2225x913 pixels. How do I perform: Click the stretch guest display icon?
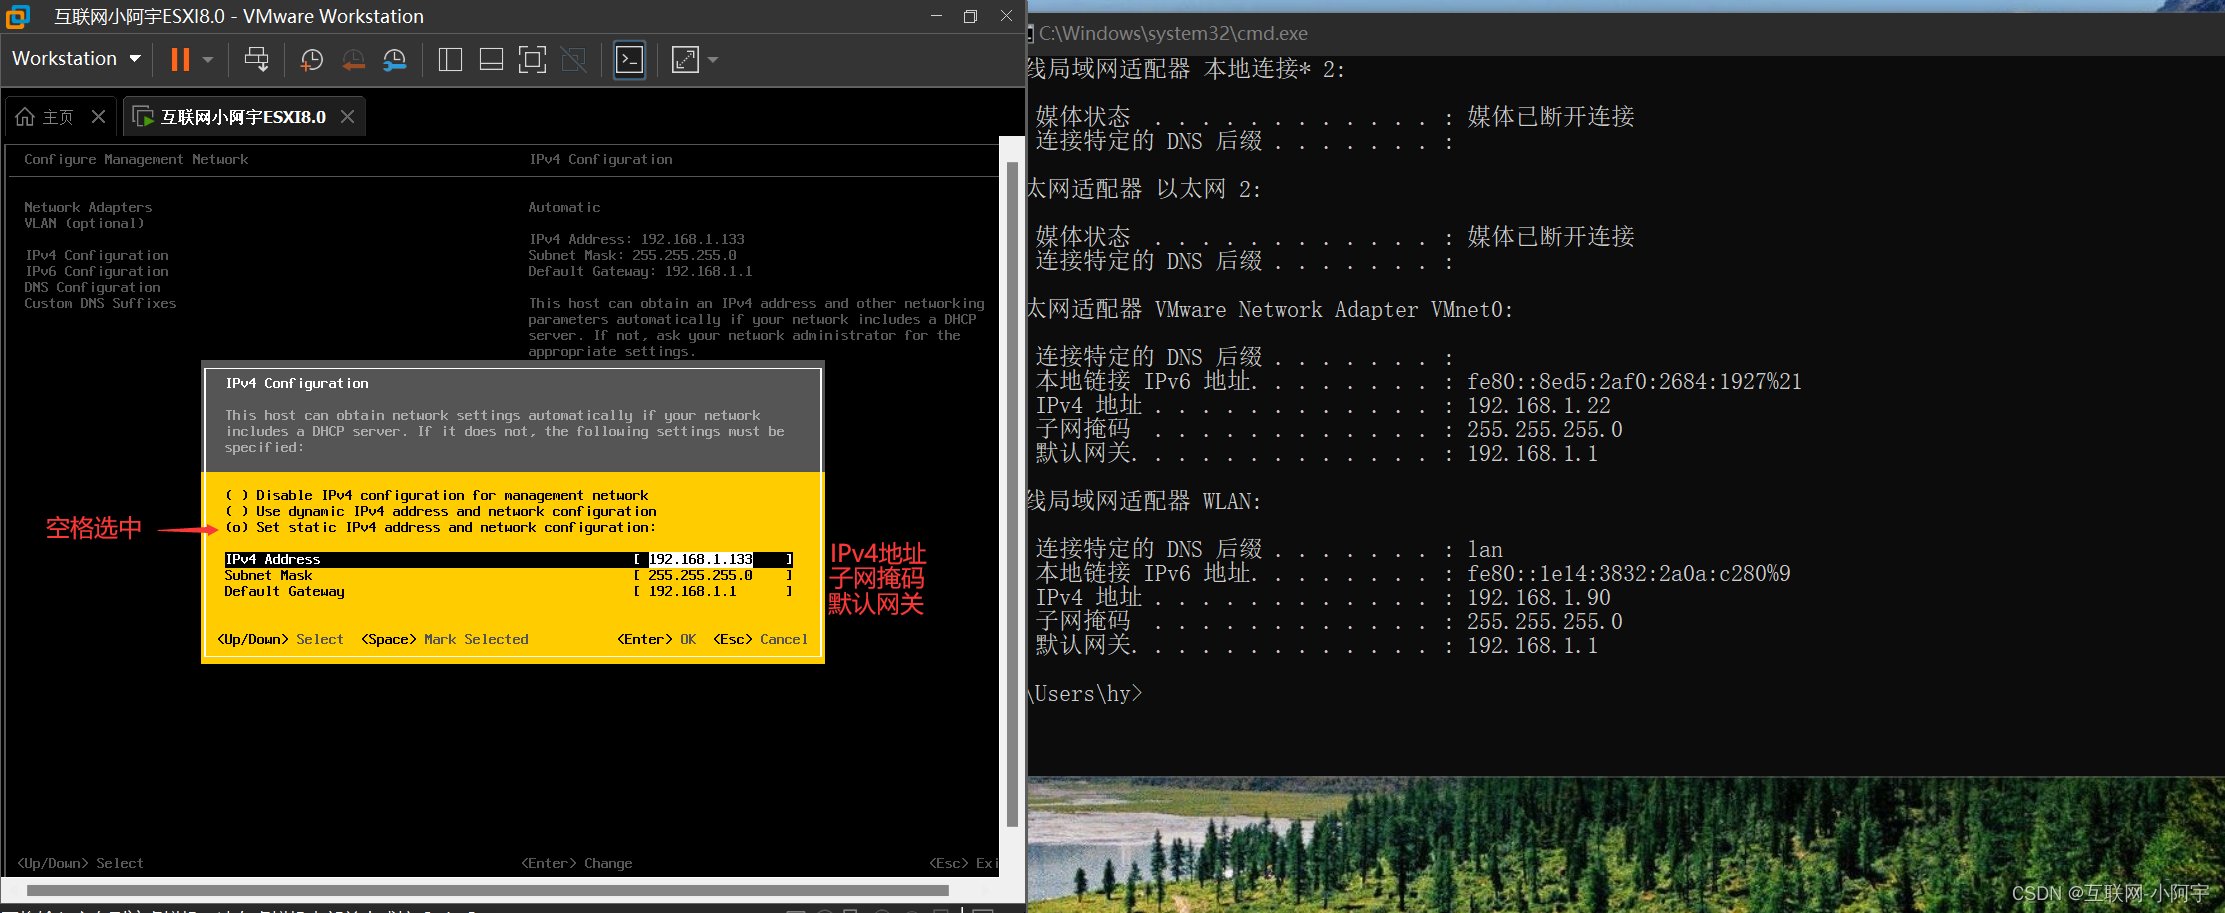(685, 60)
